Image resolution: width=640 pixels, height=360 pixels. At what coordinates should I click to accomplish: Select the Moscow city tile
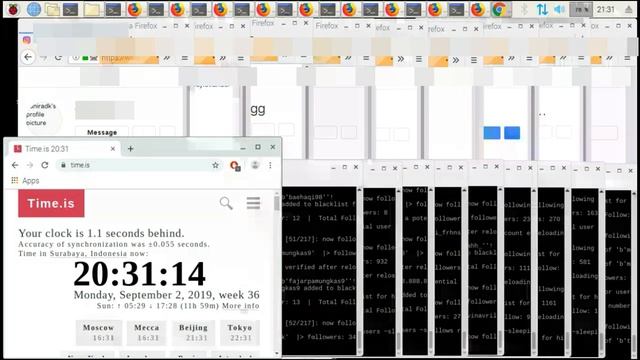pyautogui.click(x=98, y=332)
